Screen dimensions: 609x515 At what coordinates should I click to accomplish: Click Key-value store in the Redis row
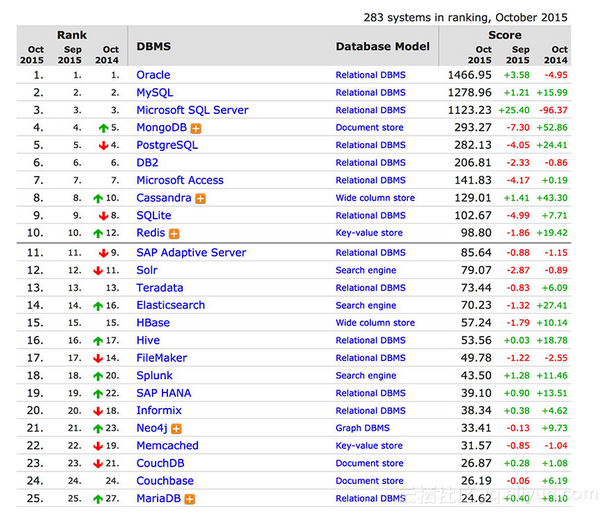click(369, 233)
